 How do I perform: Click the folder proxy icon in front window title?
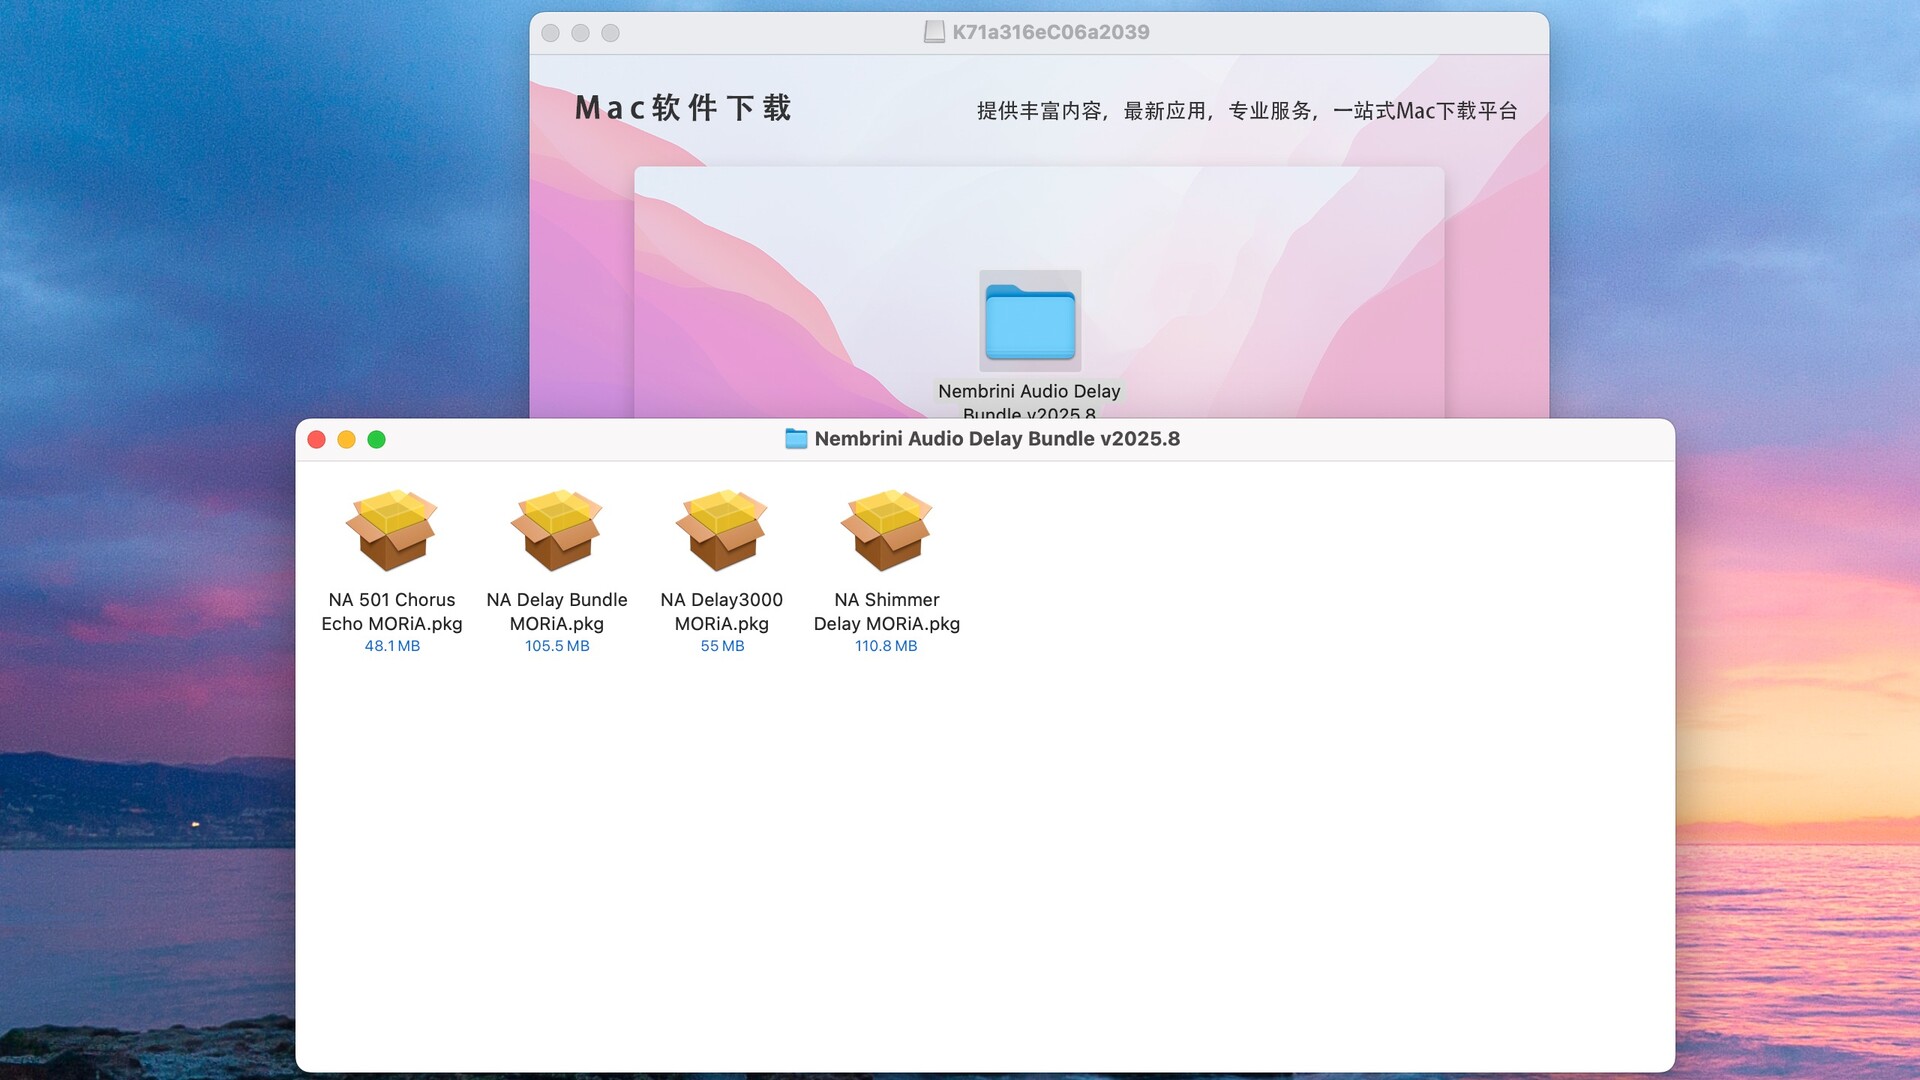(796, 439)
